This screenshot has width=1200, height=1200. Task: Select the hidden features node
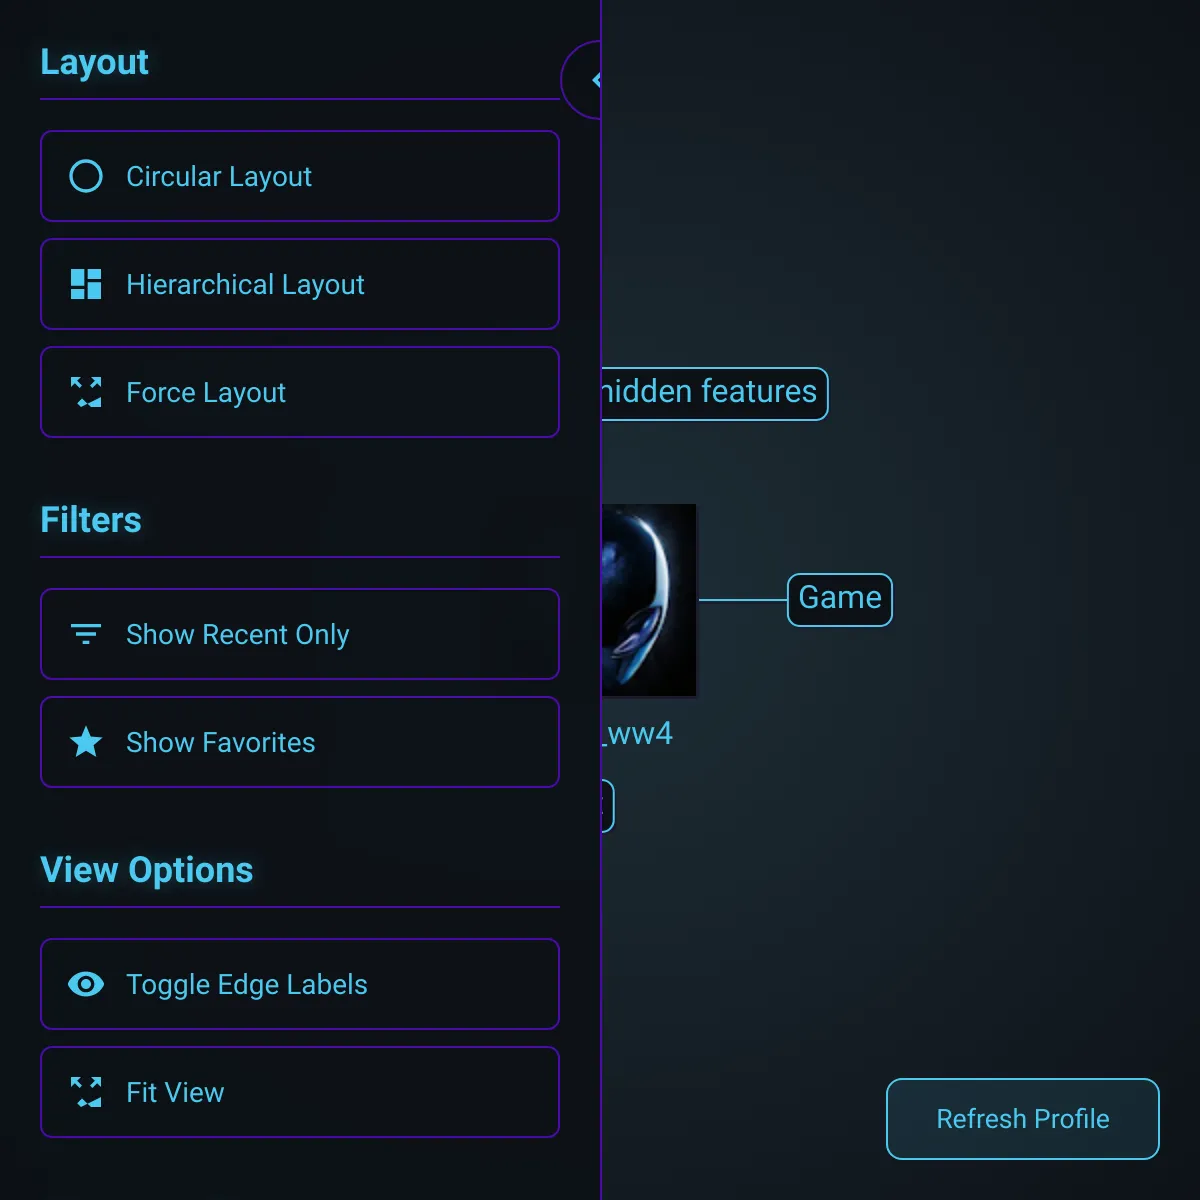[x=714, y=394]
